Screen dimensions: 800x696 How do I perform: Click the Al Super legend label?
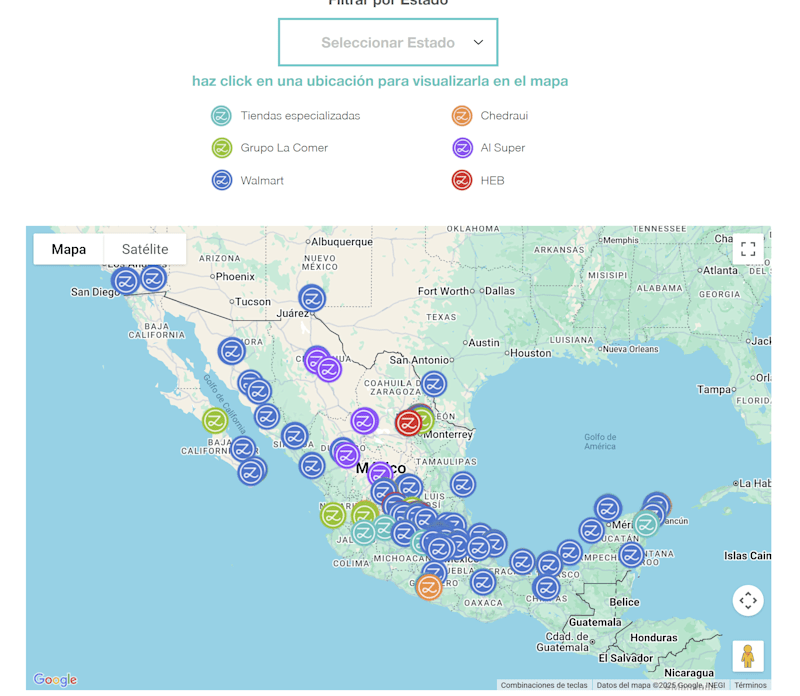pyautogui.click(x=503, y=148)
